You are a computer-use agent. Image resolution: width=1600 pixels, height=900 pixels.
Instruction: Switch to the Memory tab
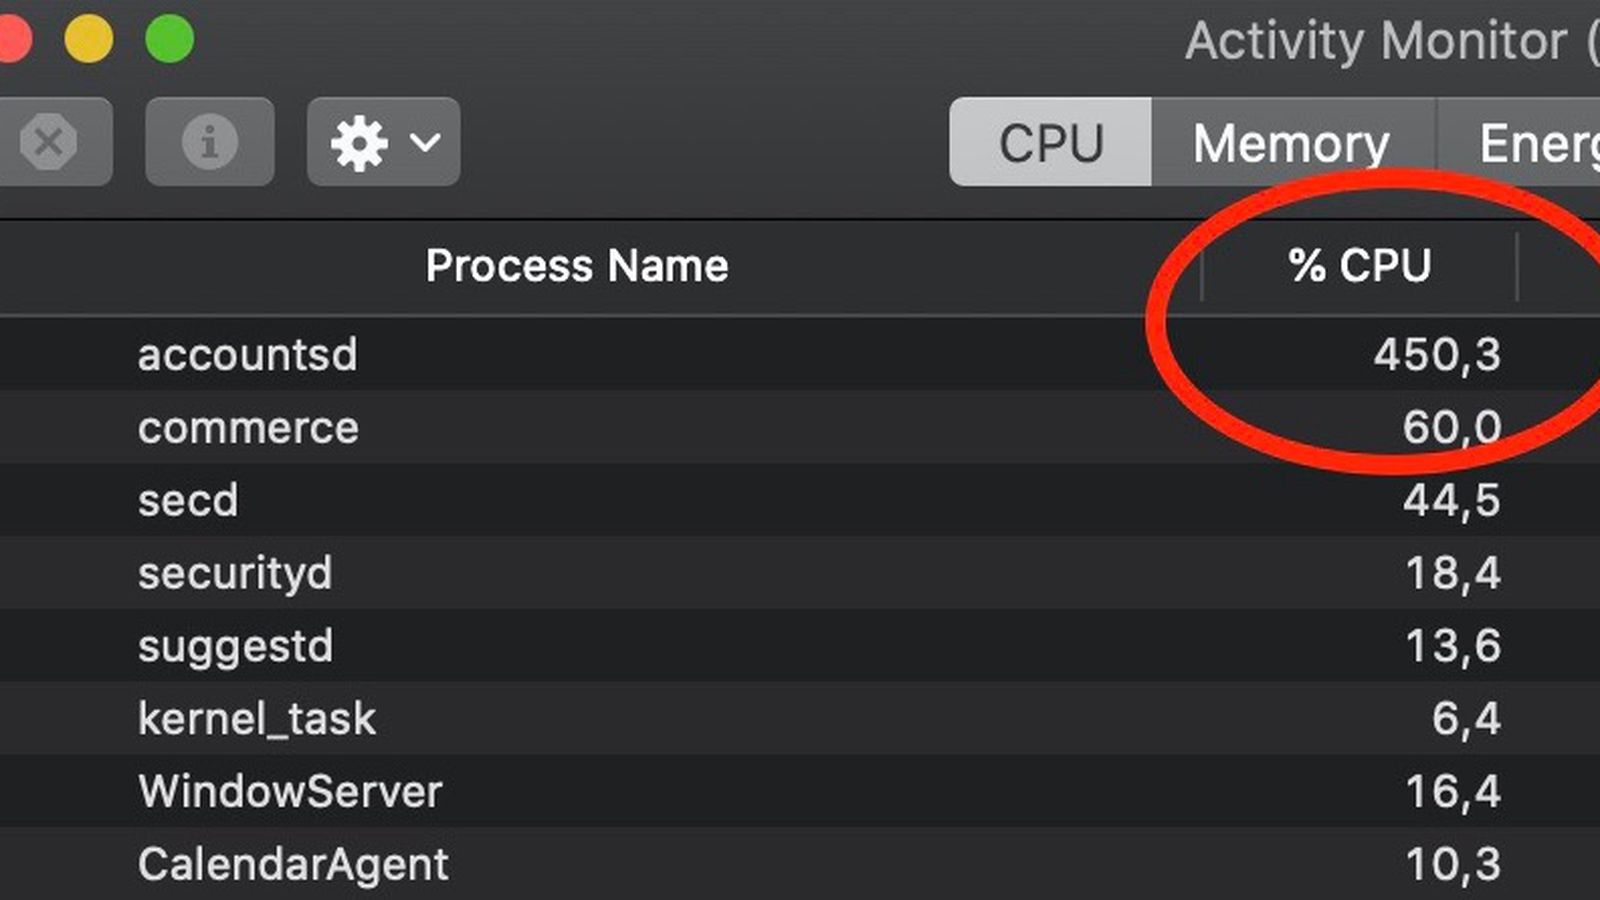1291,142
